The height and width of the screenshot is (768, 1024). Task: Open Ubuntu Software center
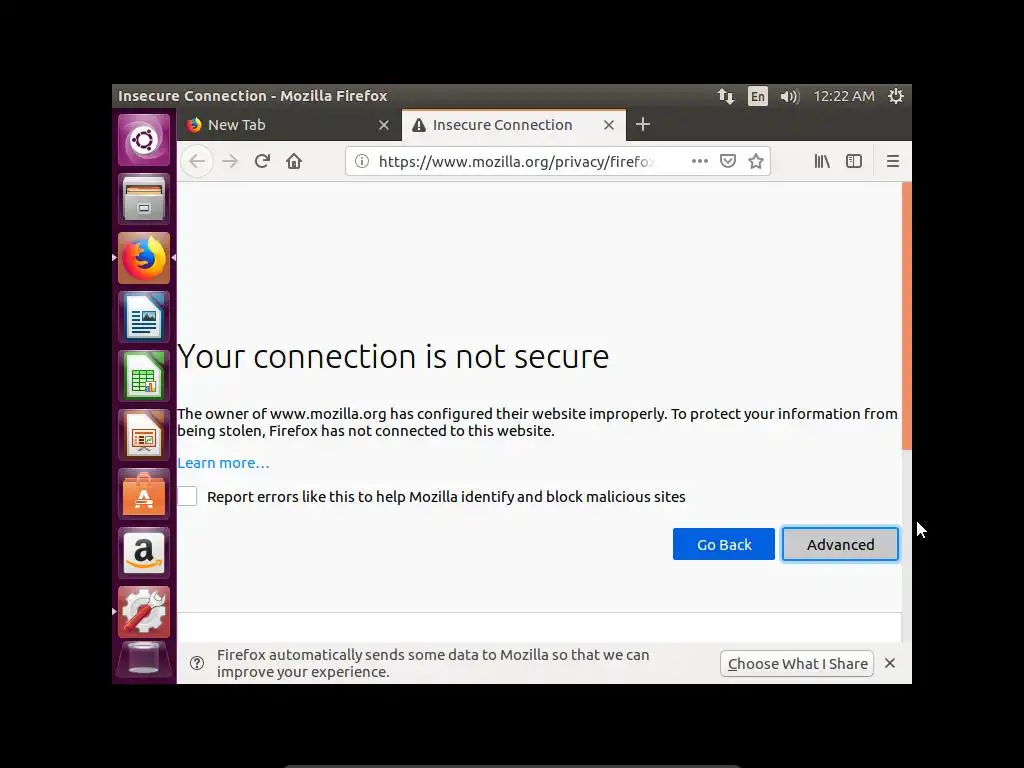[x=144, y=494]
